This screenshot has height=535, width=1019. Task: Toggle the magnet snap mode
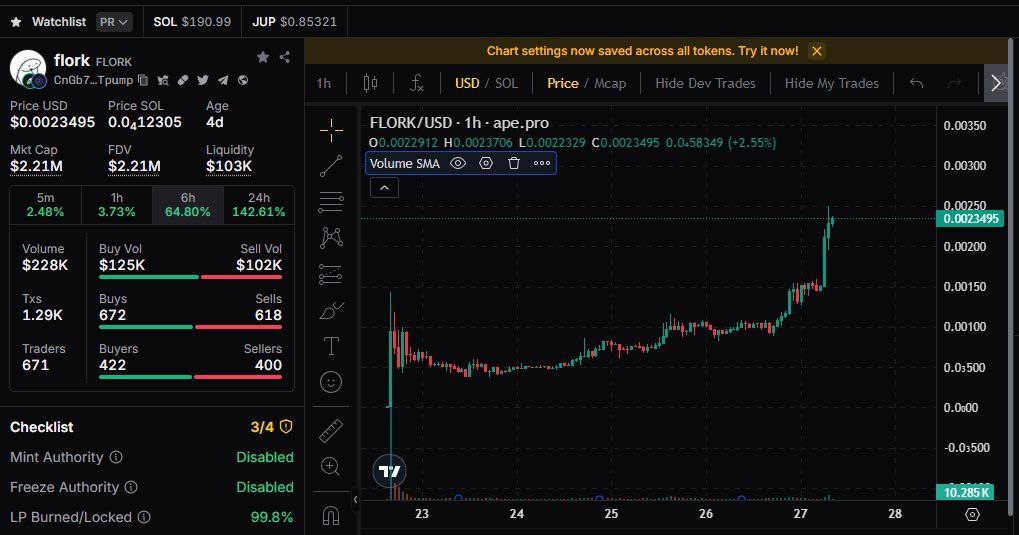(331, 515)
